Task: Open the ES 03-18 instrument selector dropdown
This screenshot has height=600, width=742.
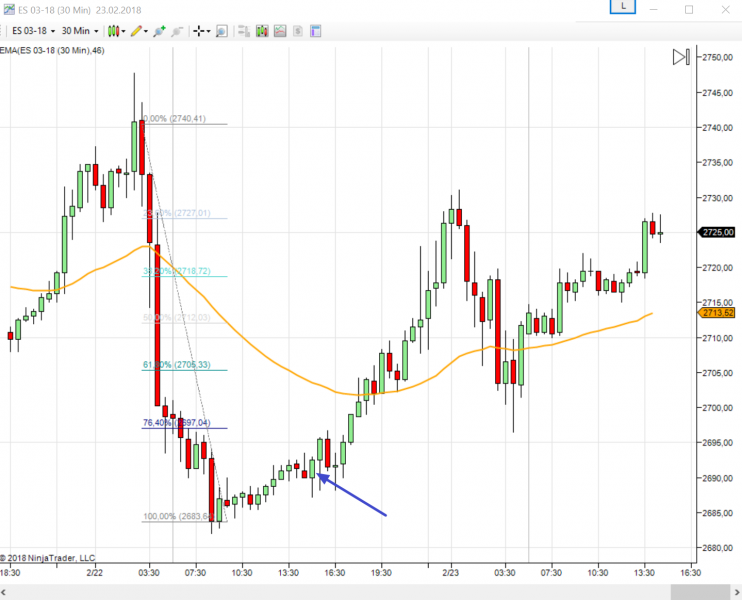Action: (33, 31)
